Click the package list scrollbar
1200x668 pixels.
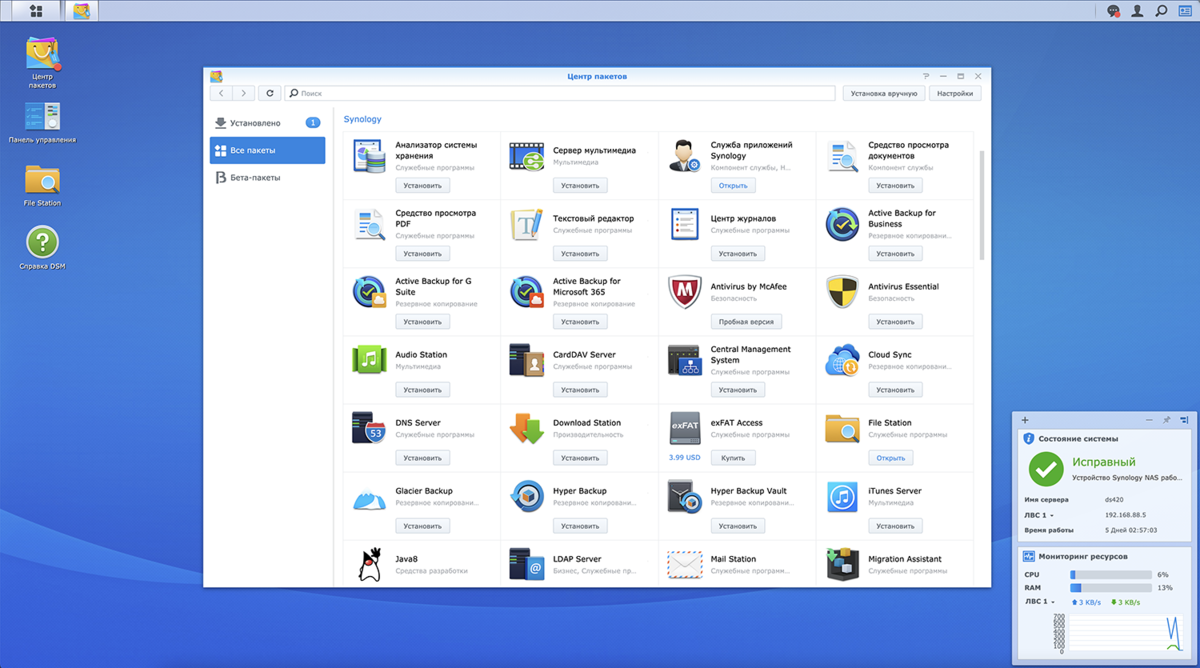tap(983, 203)
